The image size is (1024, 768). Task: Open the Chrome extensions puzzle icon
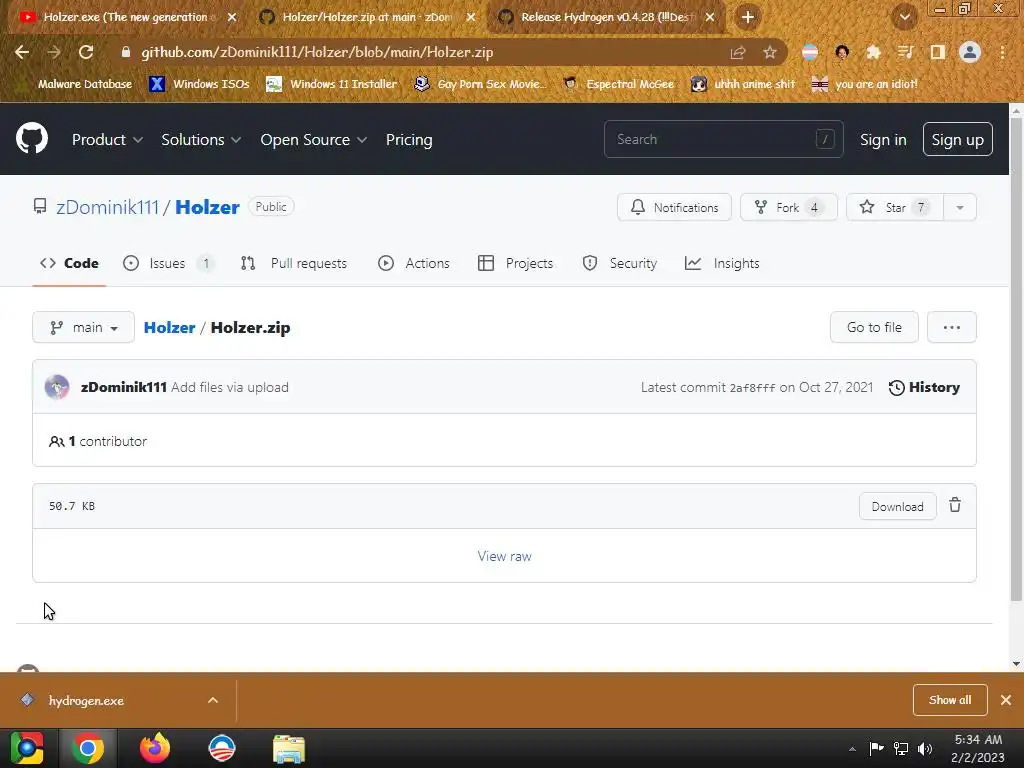[x=873, y=52]
